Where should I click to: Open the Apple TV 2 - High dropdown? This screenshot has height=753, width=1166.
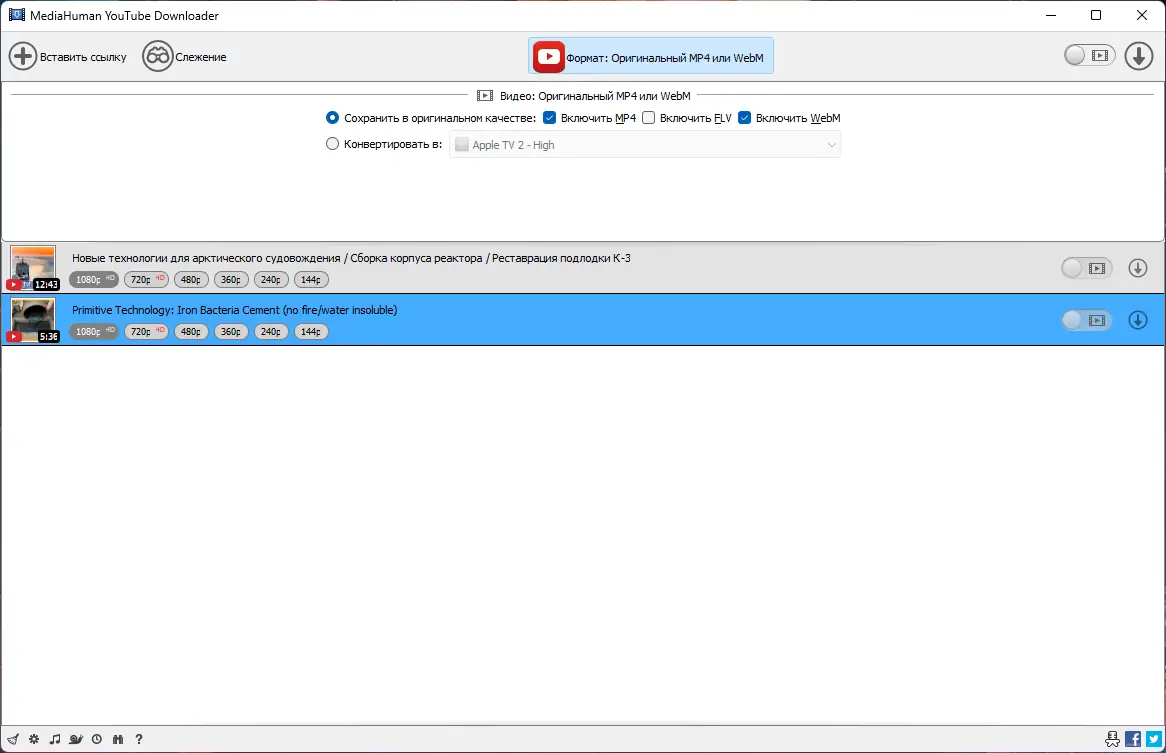[645, 145]
